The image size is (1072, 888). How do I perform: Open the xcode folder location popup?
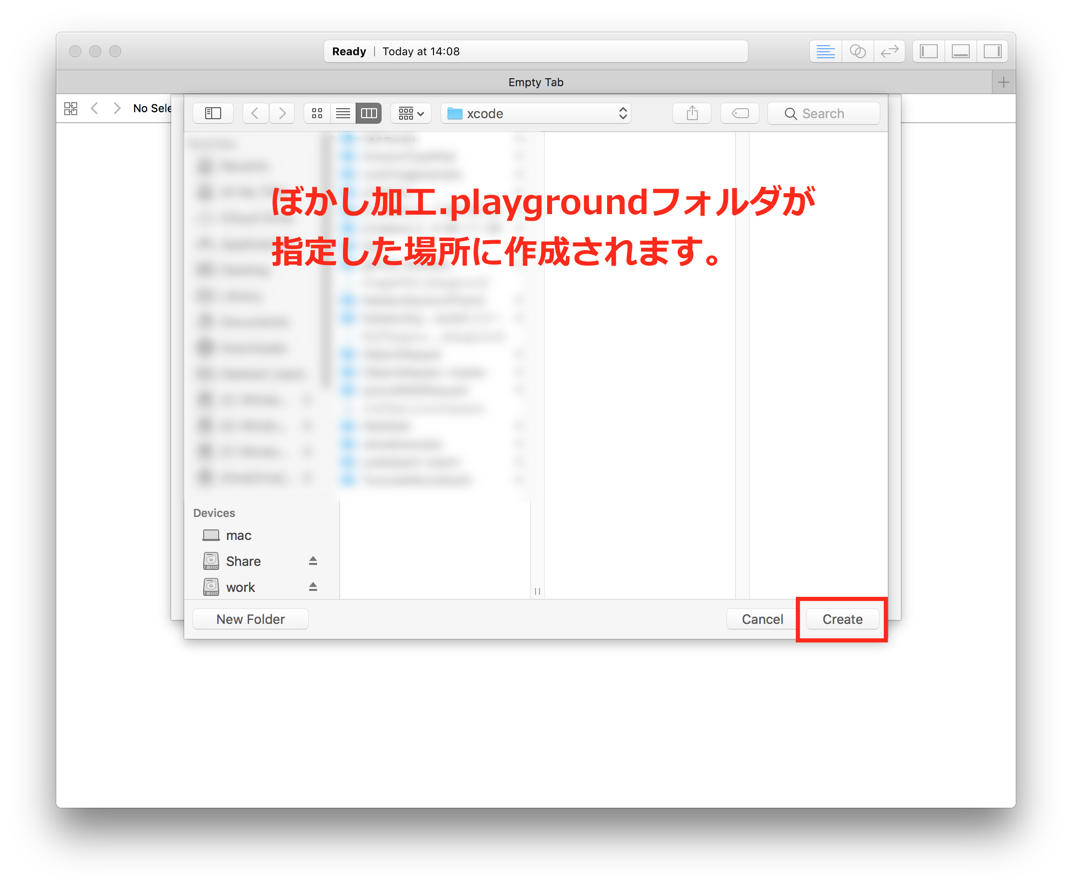pos(536,113)
